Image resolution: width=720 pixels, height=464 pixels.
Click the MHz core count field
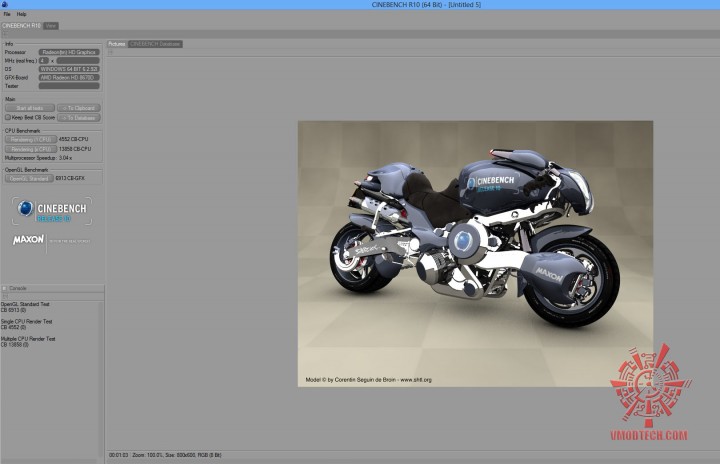point(44,61)
